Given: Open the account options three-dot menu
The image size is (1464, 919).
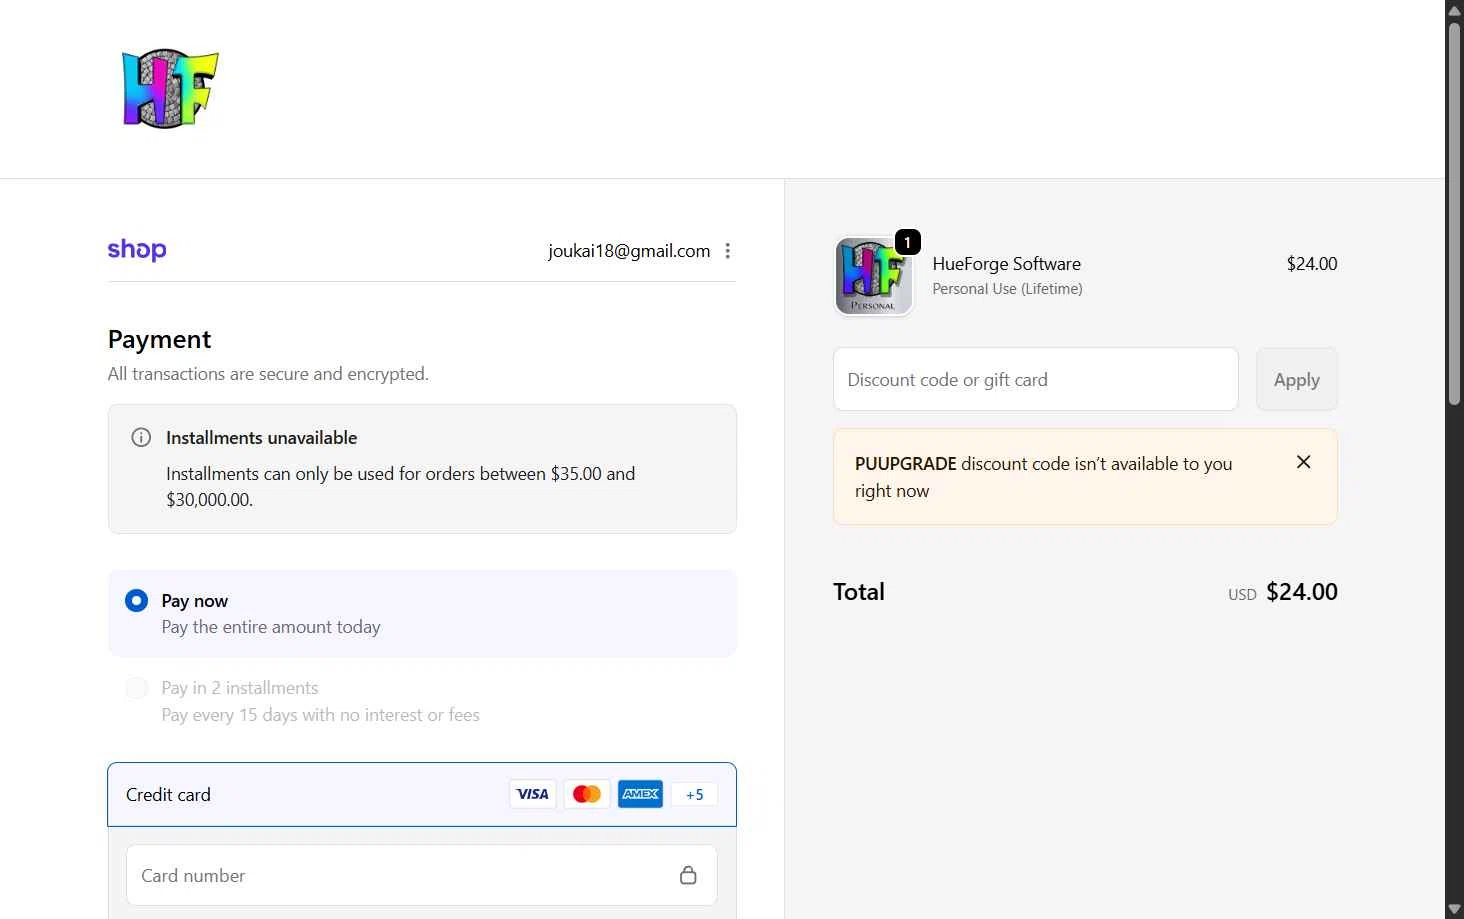Looking at the screenshot, I should coord(728,251).
